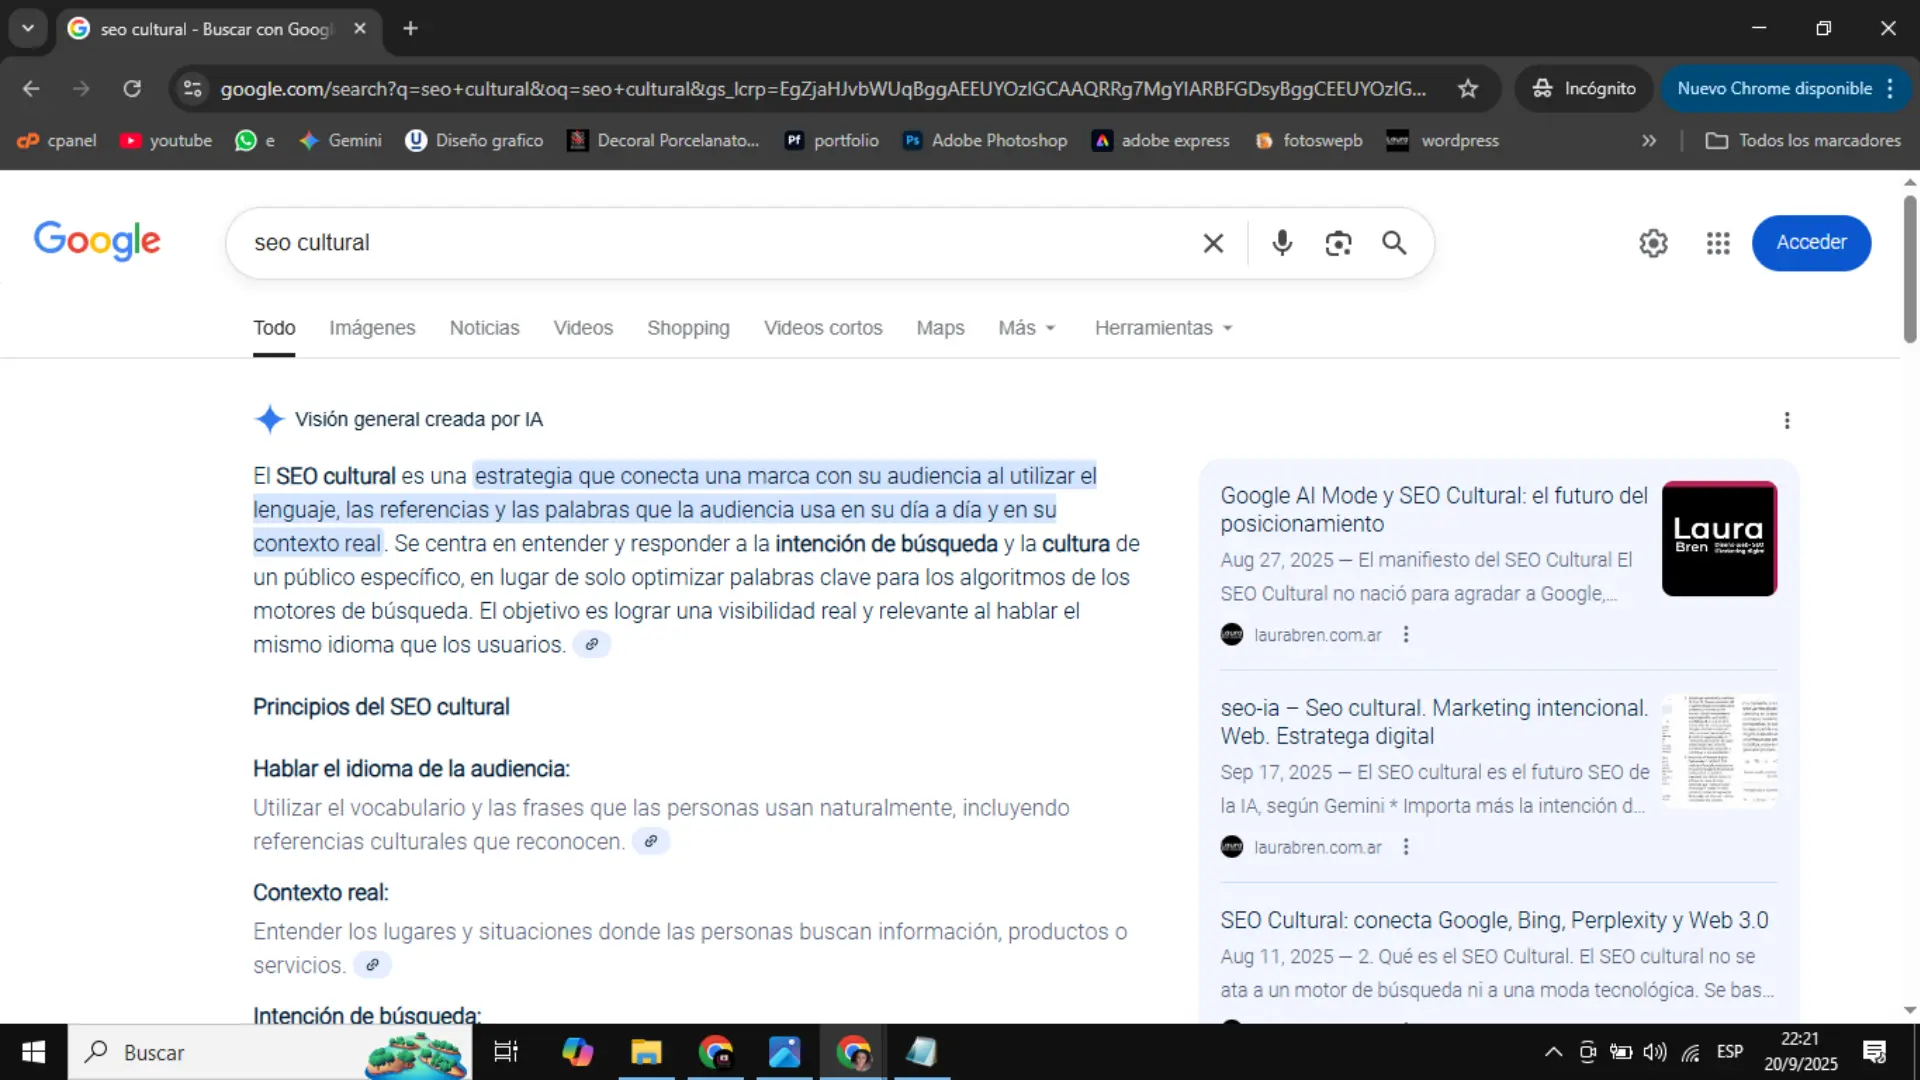Open the Google apps grid

point(1717,243)
